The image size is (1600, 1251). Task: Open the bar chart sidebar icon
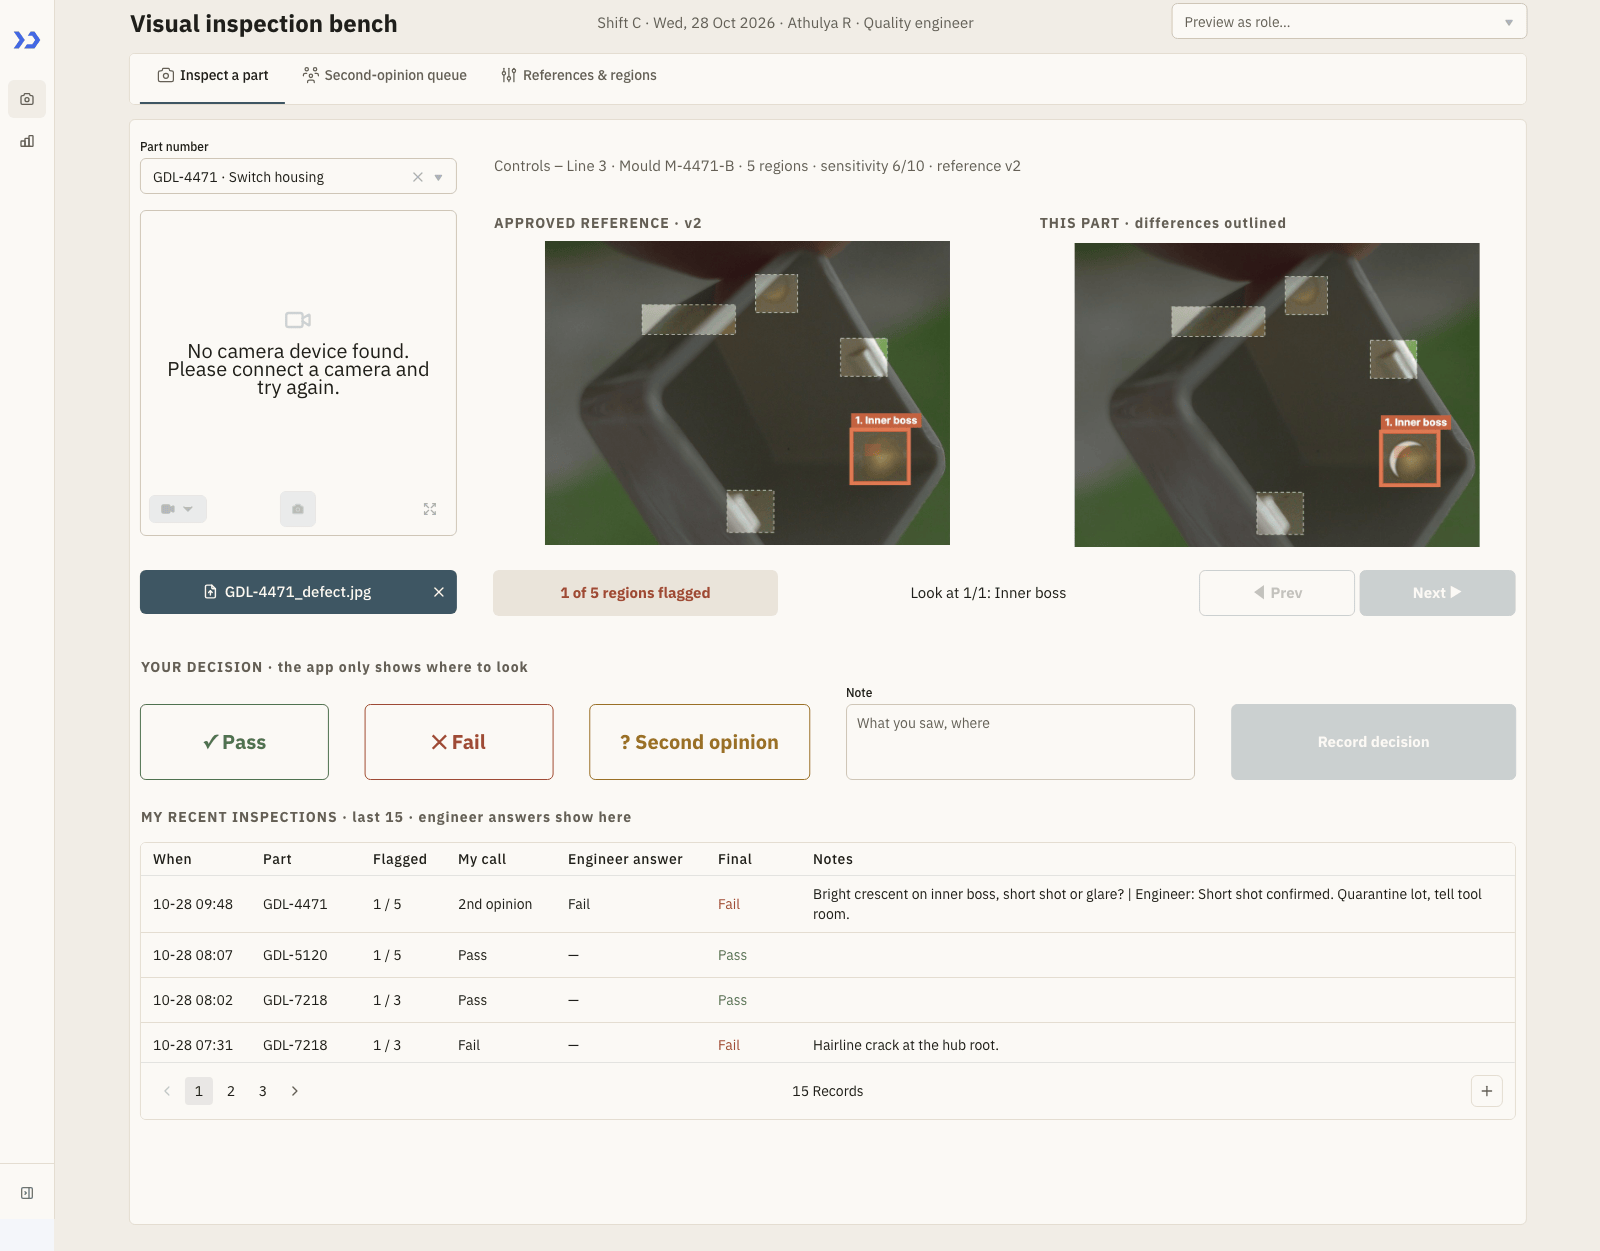pos(27,141)
